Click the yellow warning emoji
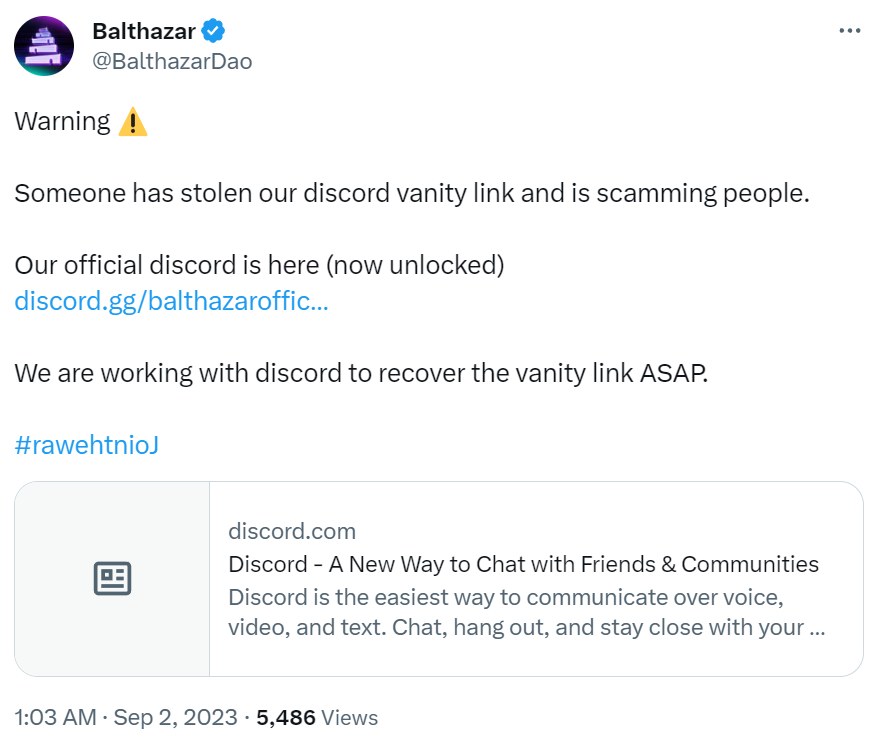Image resolution: width=880 pixels, height=740 pixels. pyautogui.click(x=132, y=122)
